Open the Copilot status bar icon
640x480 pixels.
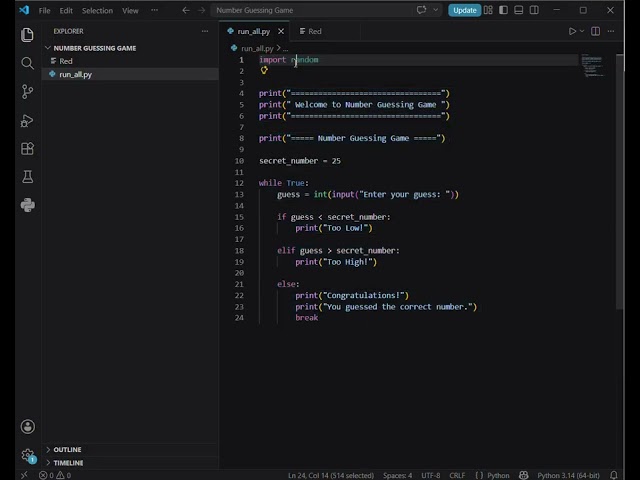tap(523, 475)
